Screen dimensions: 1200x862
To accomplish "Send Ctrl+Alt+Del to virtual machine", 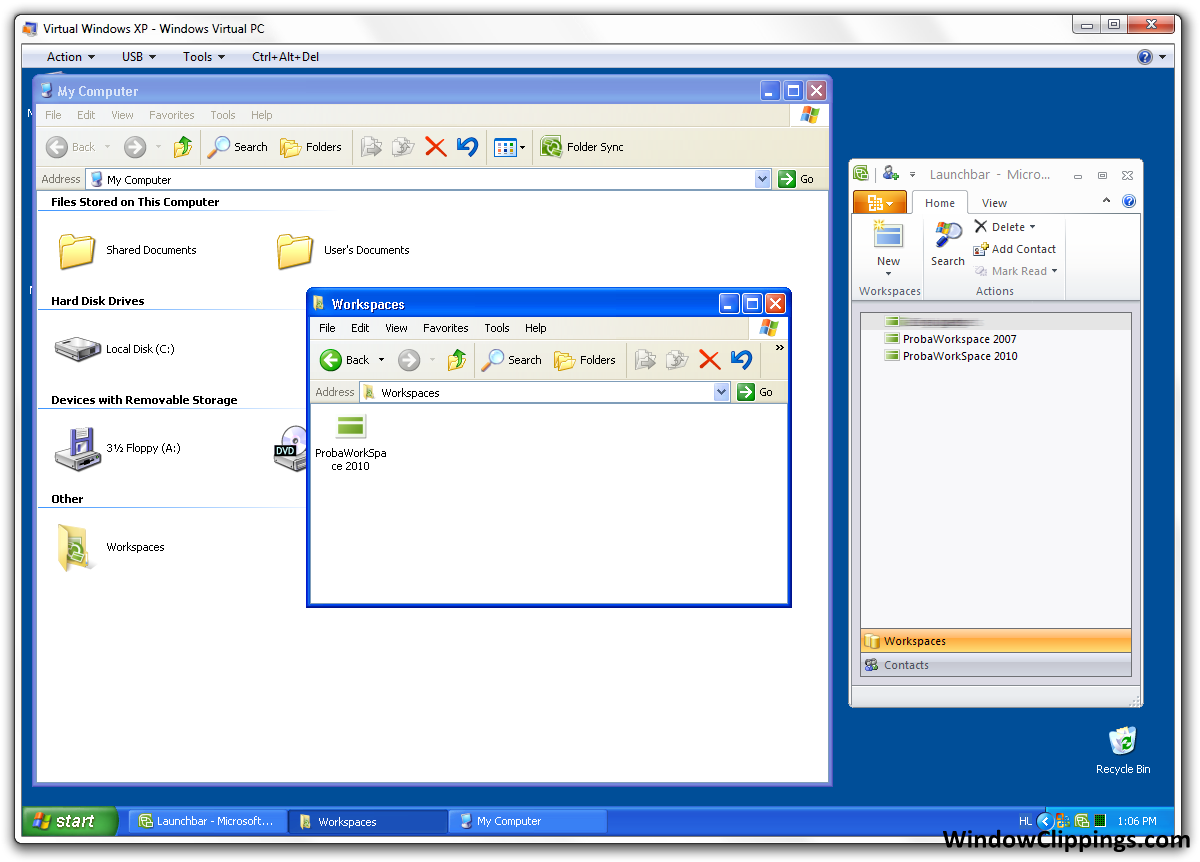I will (285, 57).
